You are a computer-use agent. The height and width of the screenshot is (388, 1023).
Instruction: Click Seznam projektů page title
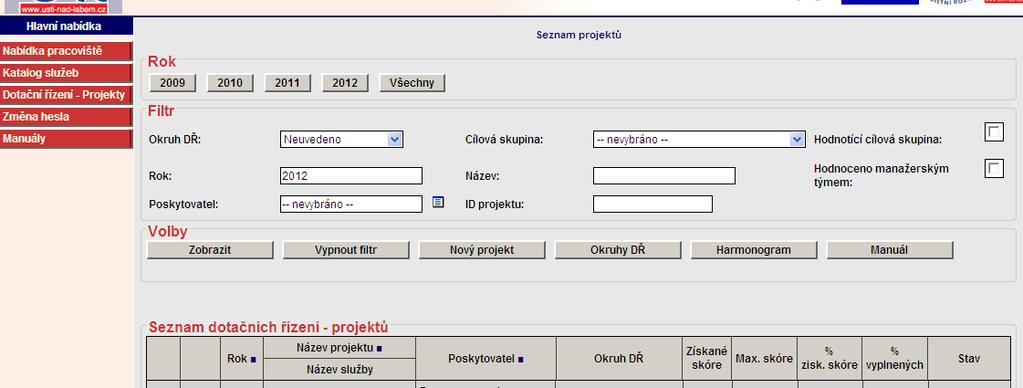pyautogui.click(x=579, y=35)
